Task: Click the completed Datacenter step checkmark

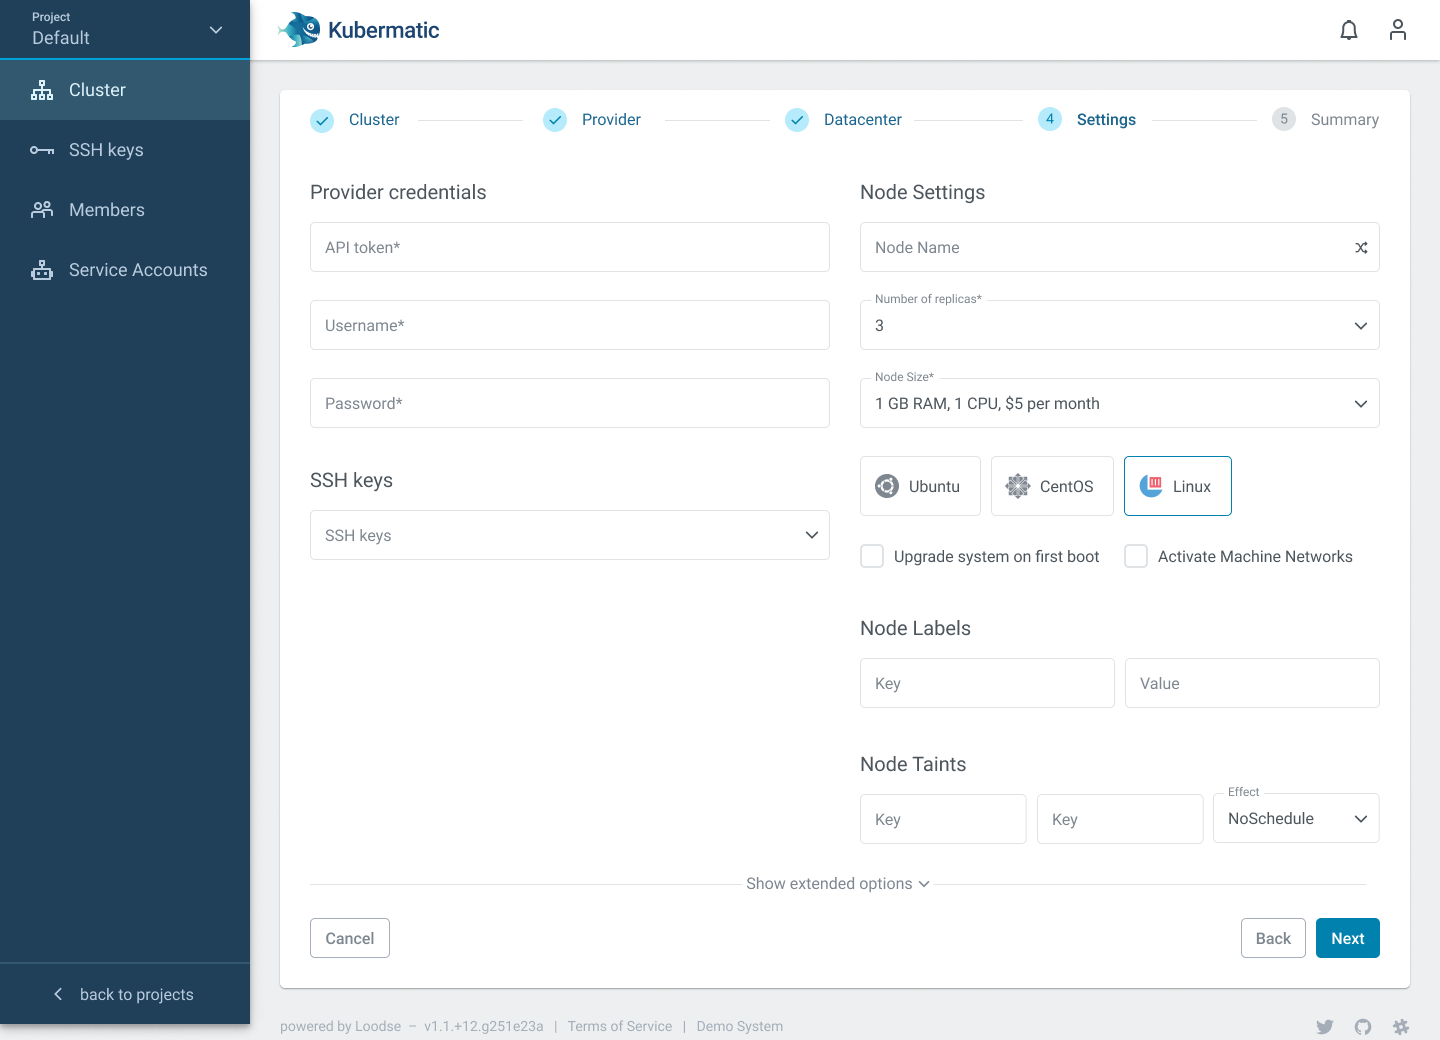Action: [x=797, y=120]
